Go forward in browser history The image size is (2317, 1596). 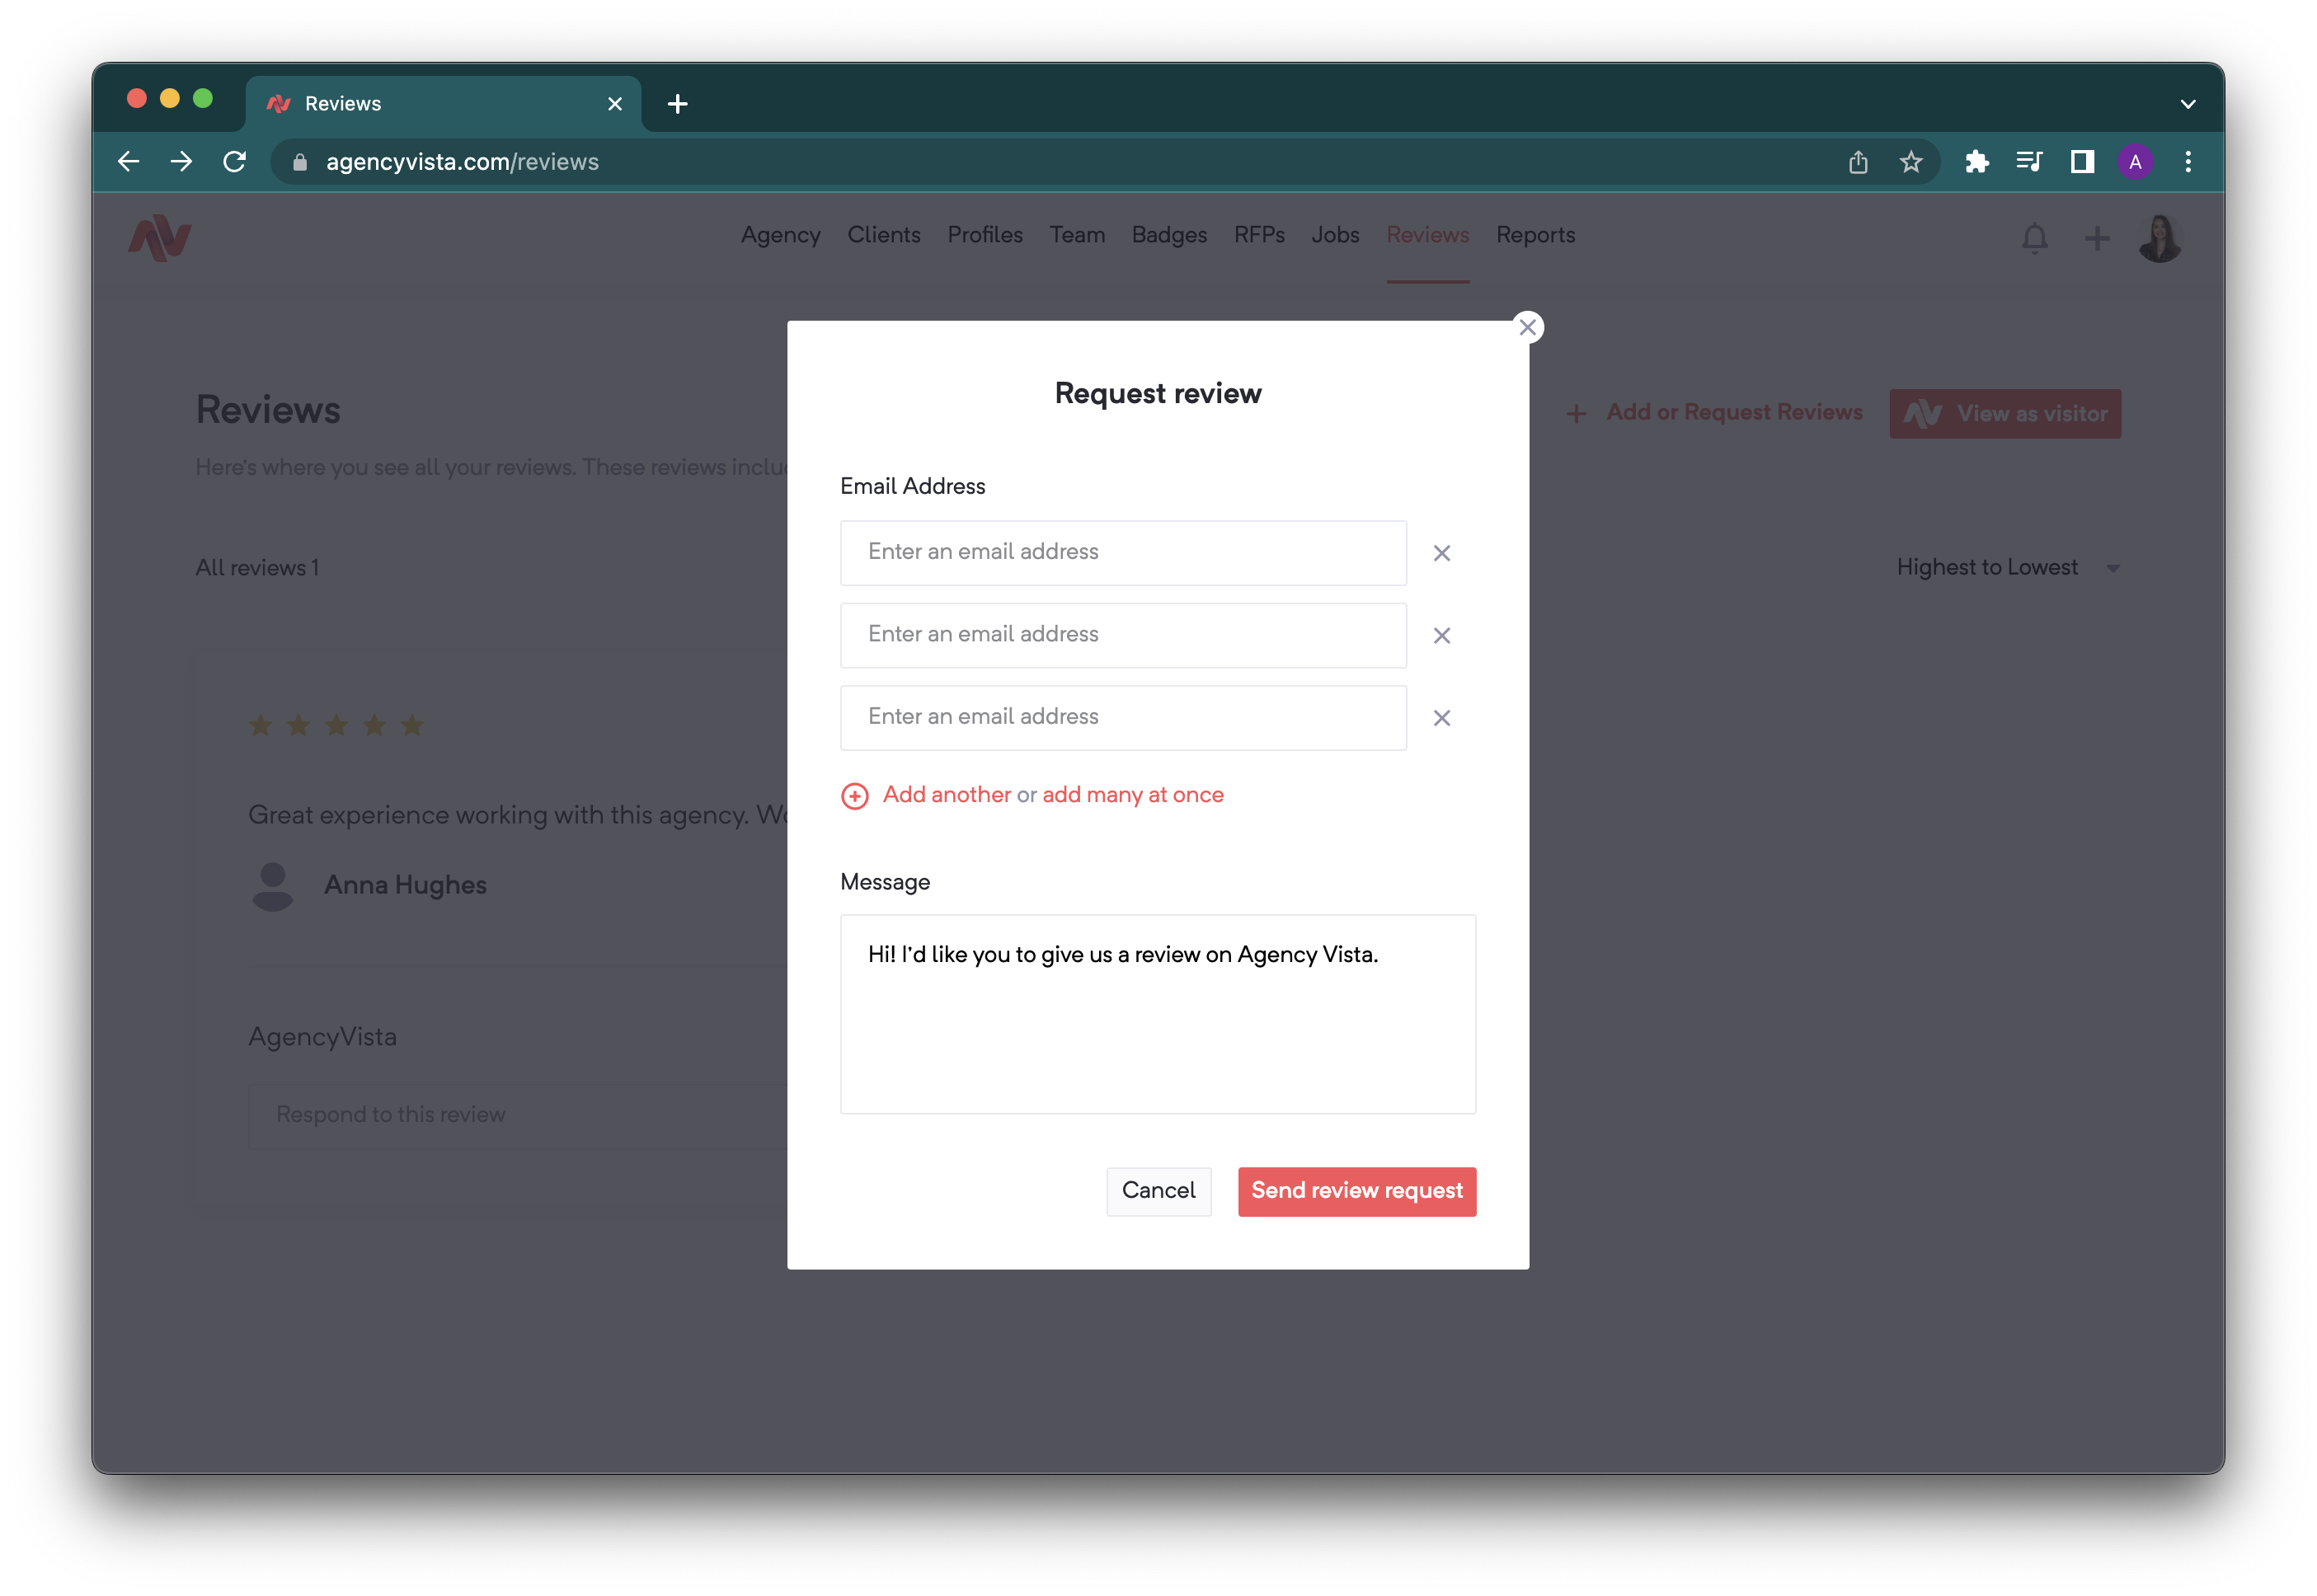[181, 162]
